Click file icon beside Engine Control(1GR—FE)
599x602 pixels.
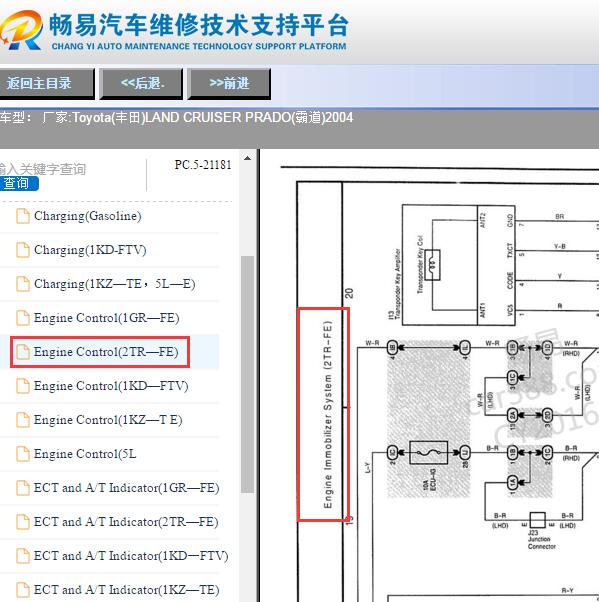click(x=23, y=318)
